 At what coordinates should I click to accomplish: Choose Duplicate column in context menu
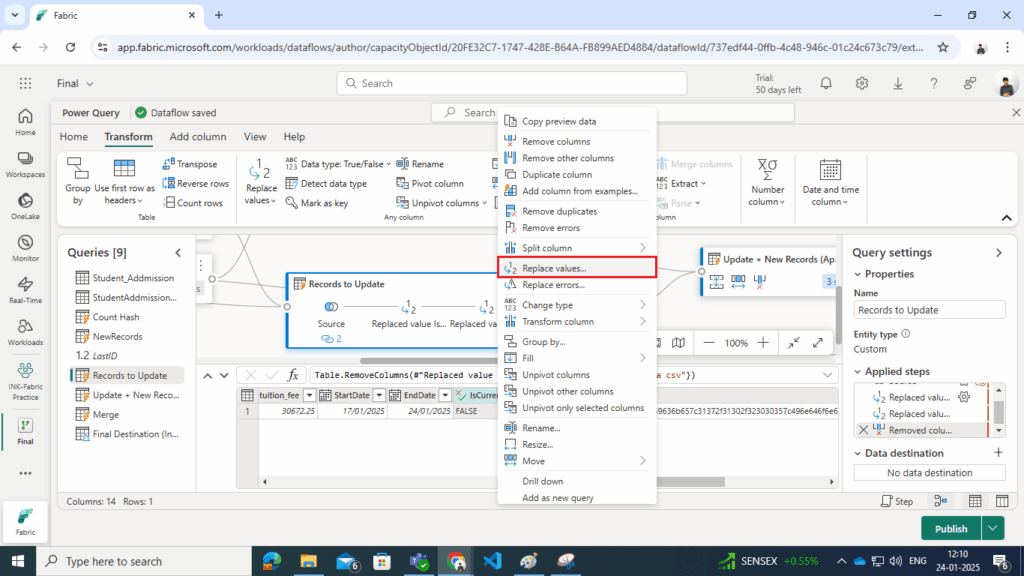(x=577, y=174)
